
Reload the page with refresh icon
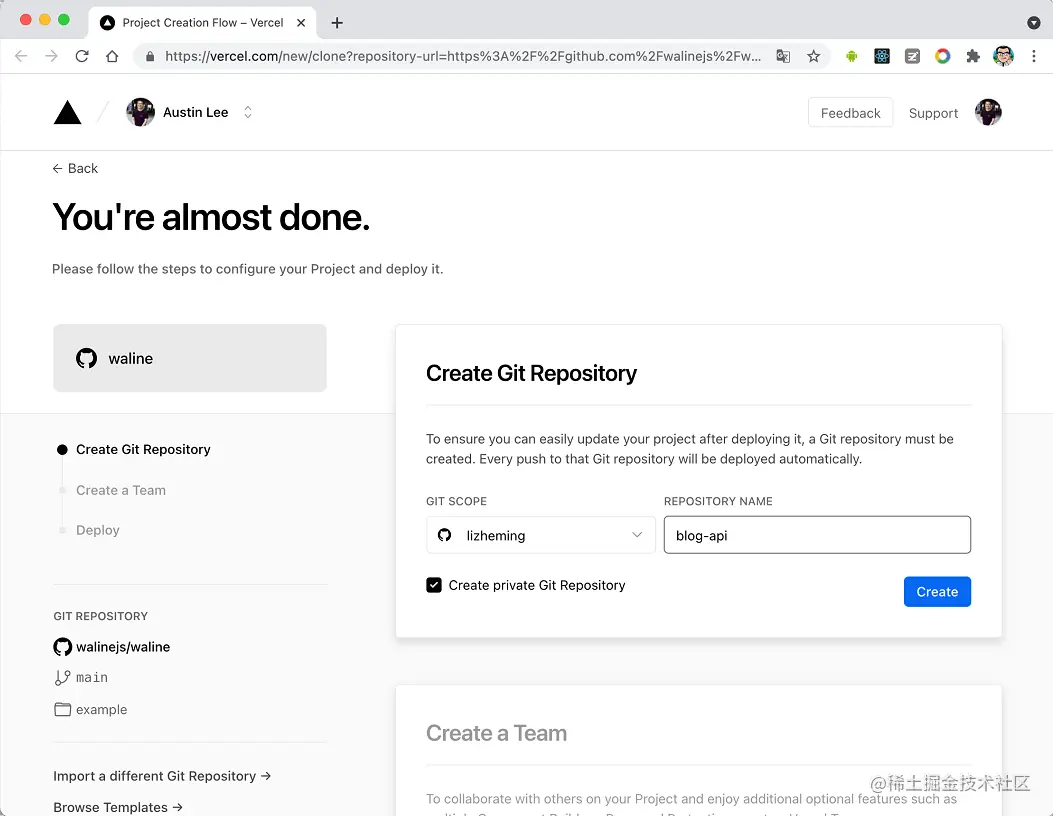pyautogui.click(x=82, y=56)
